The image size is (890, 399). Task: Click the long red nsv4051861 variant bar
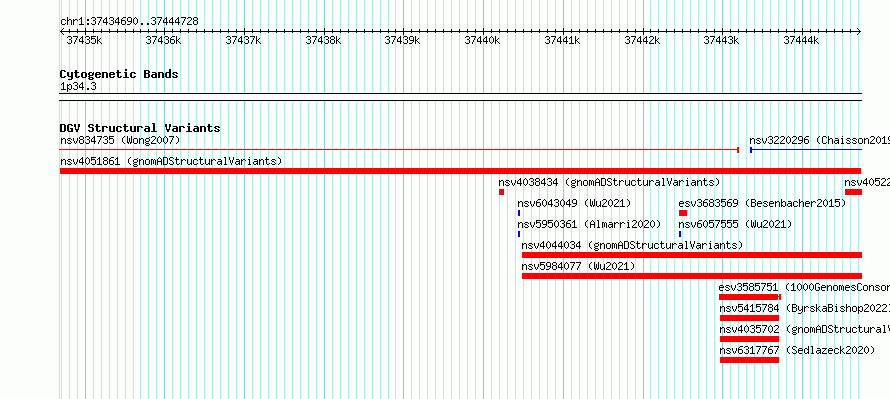click(460, 171)
